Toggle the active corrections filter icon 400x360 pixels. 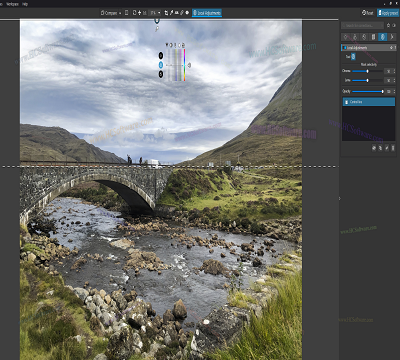(394, 25)
